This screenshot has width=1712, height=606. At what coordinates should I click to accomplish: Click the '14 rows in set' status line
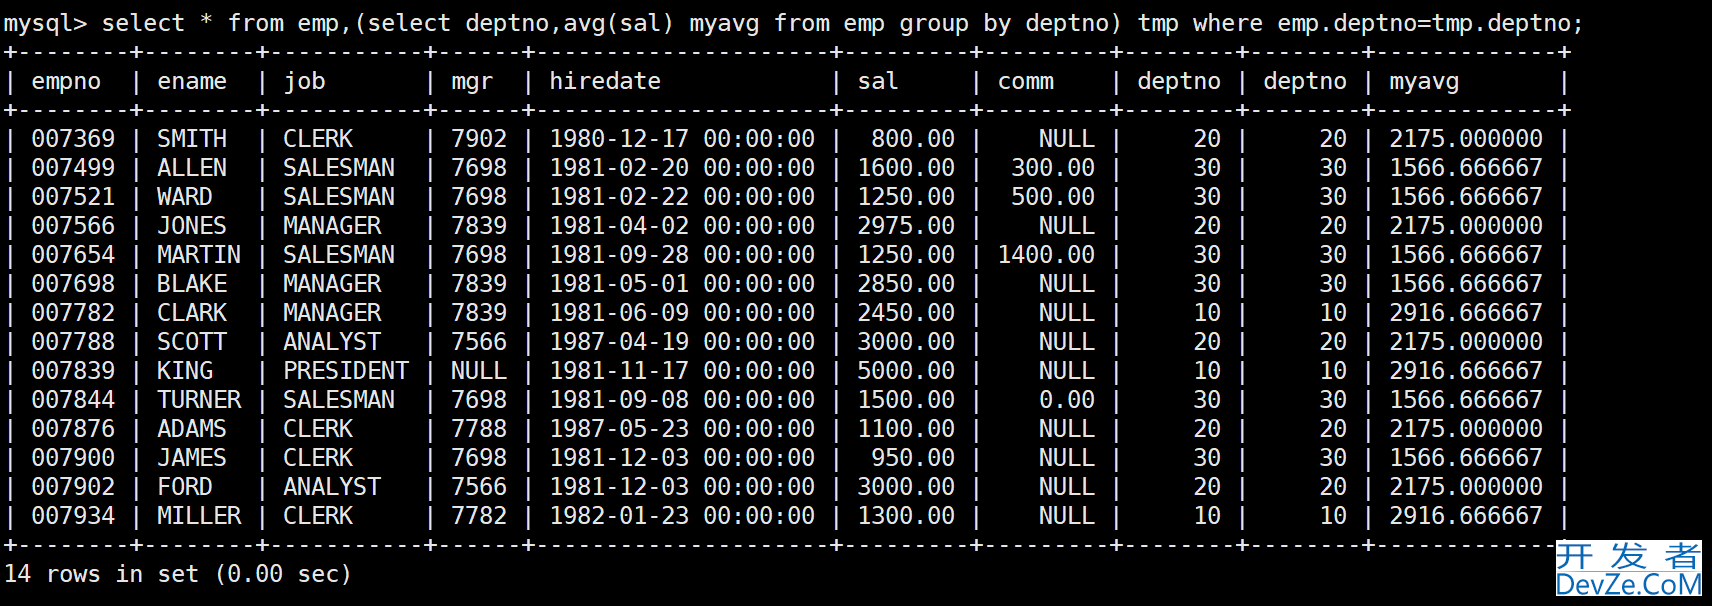tap(178, 574)
